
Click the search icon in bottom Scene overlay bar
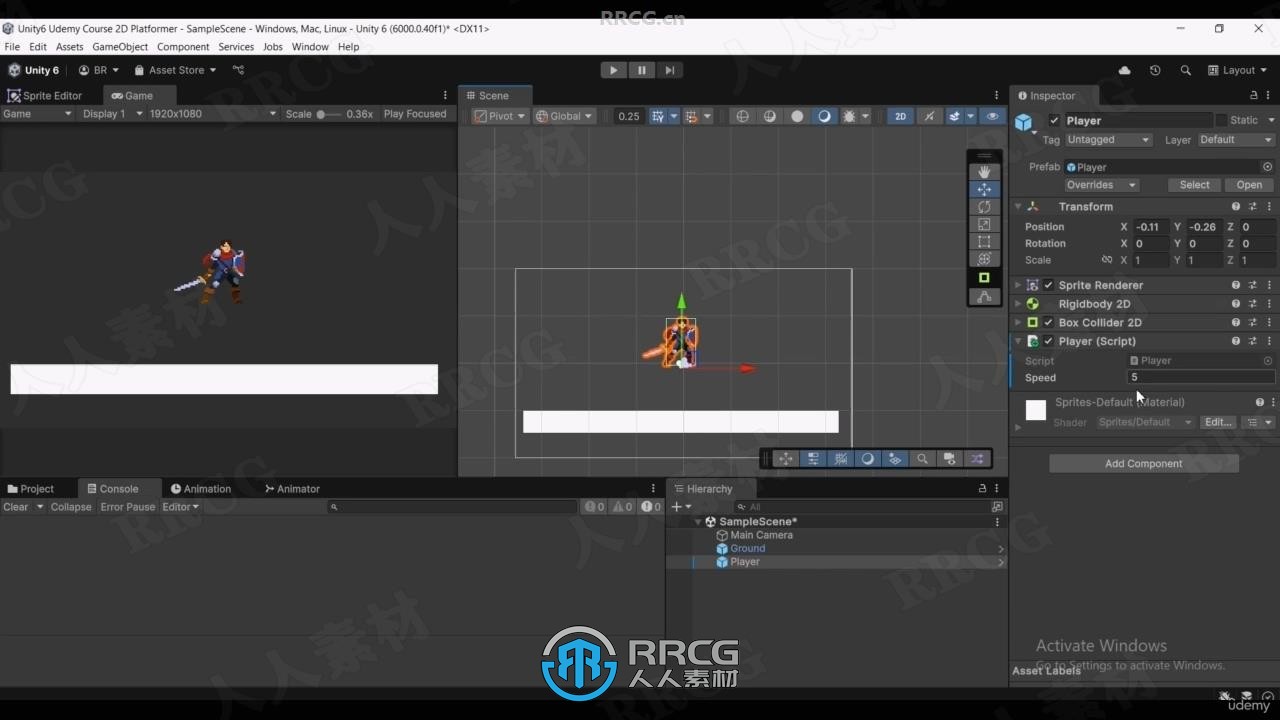922,459
